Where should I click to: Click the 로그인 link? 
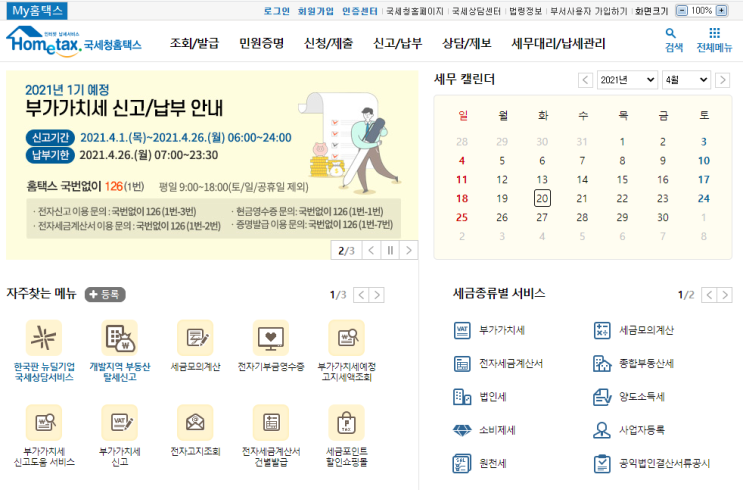tap(277, 11)
